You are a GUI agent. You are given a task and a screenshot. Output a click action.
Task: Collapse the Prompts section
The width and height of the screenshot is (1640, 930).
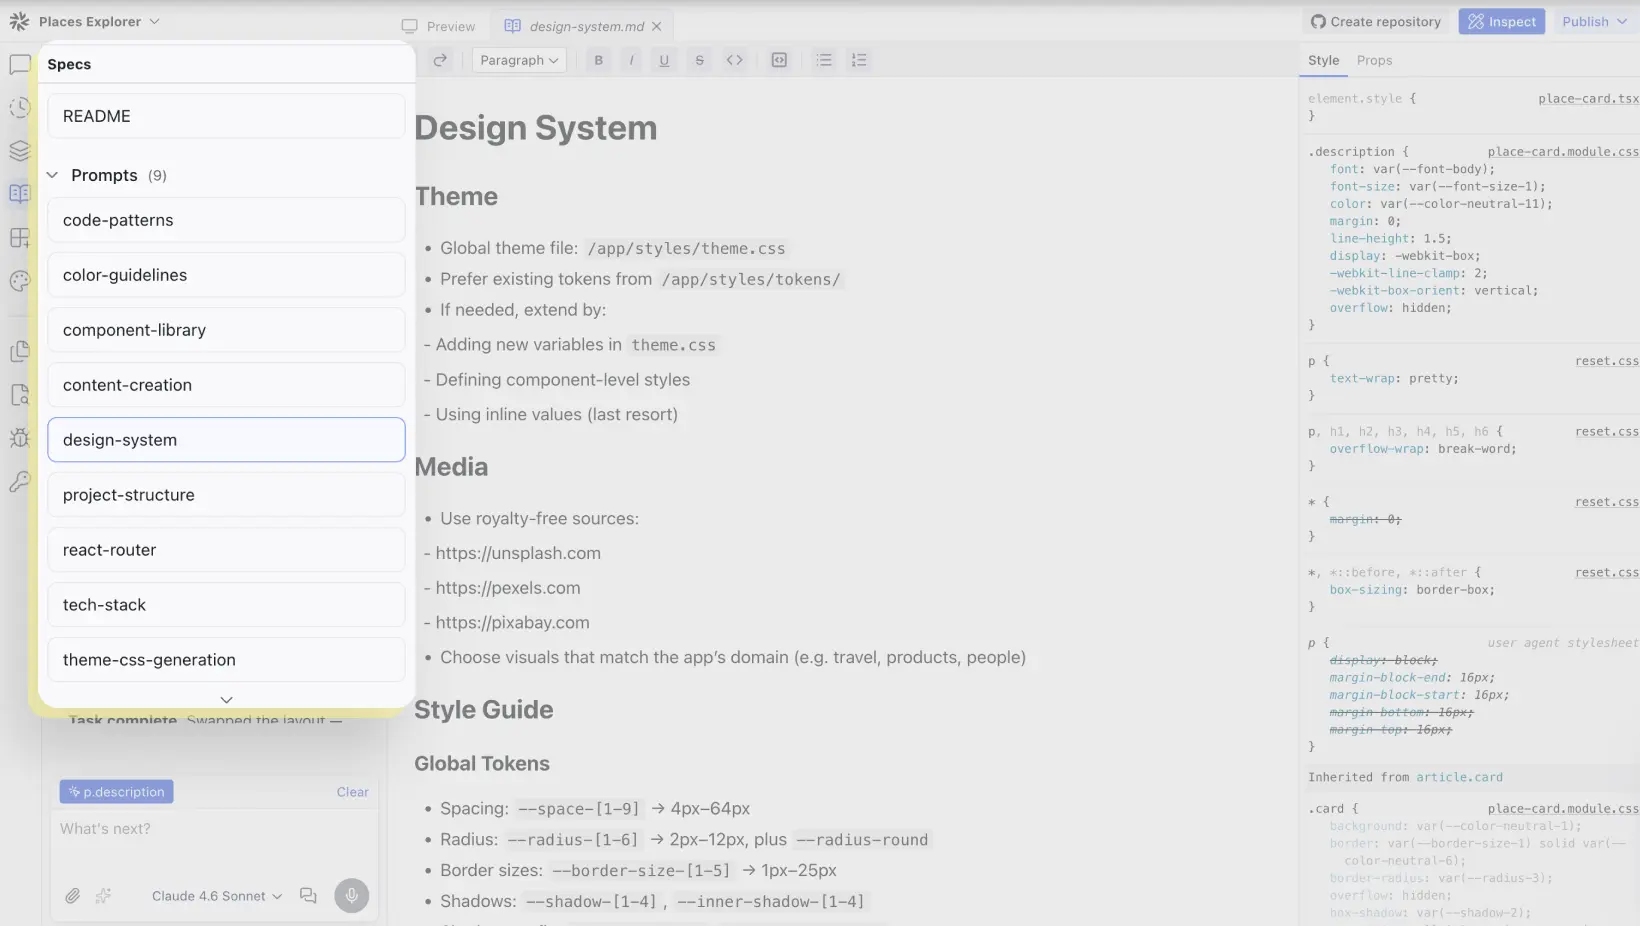[51, 175]
